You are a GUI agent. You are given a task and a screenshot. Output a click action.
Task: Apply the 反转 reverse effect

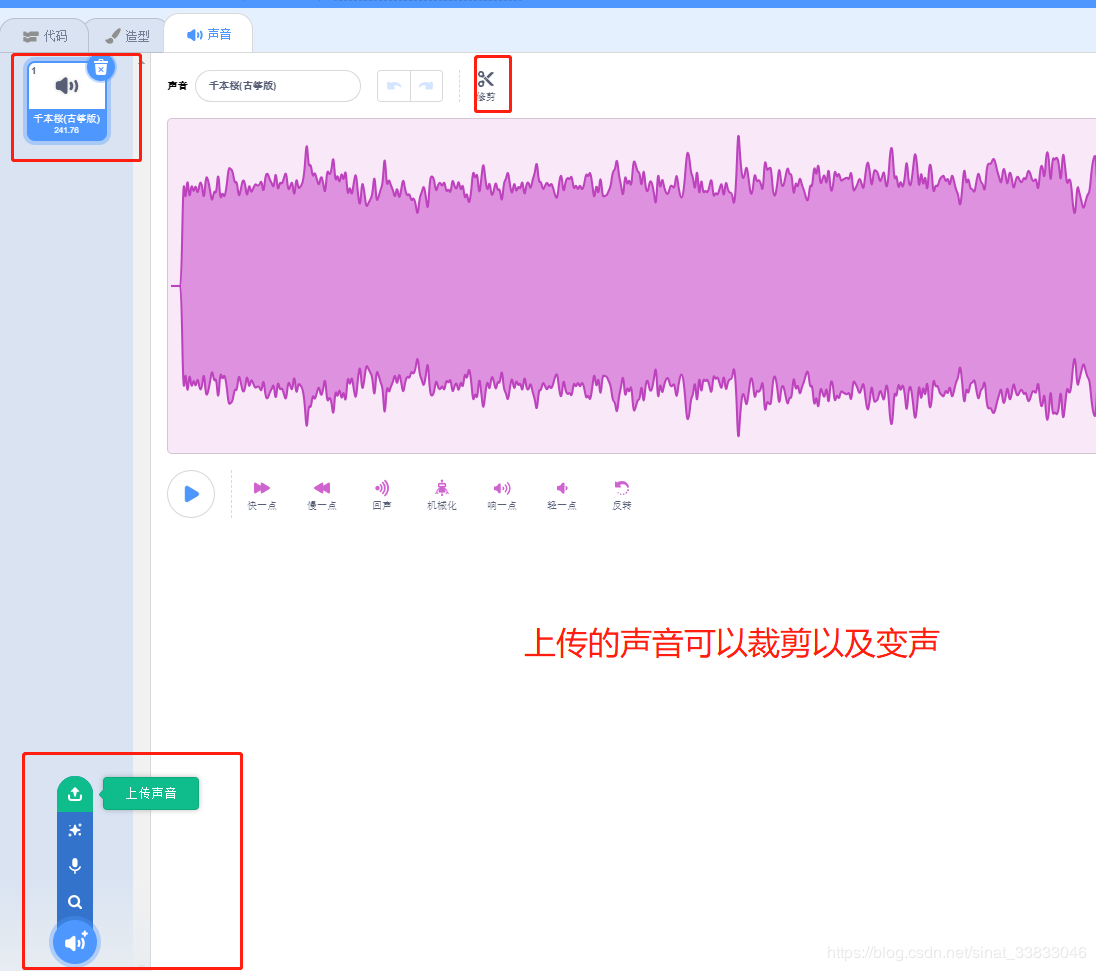[x=621, y=490]
